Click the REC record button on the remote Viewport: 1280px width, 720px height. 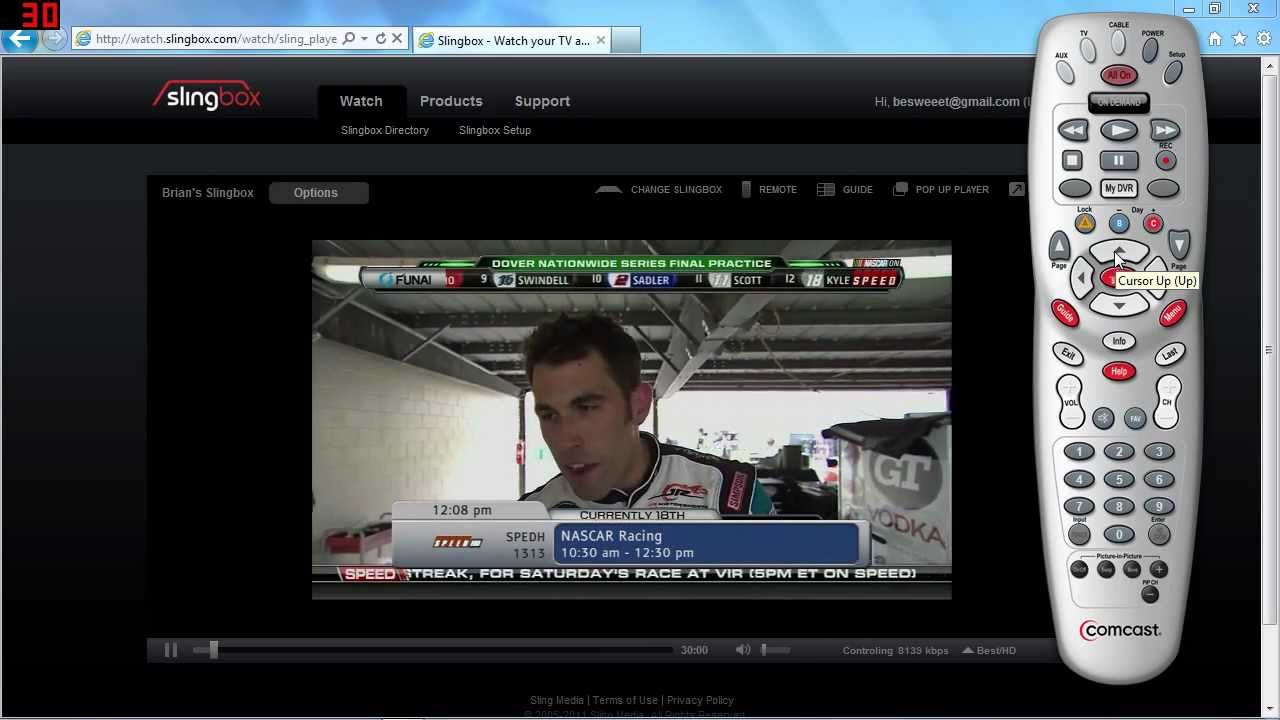[1165, 160]
